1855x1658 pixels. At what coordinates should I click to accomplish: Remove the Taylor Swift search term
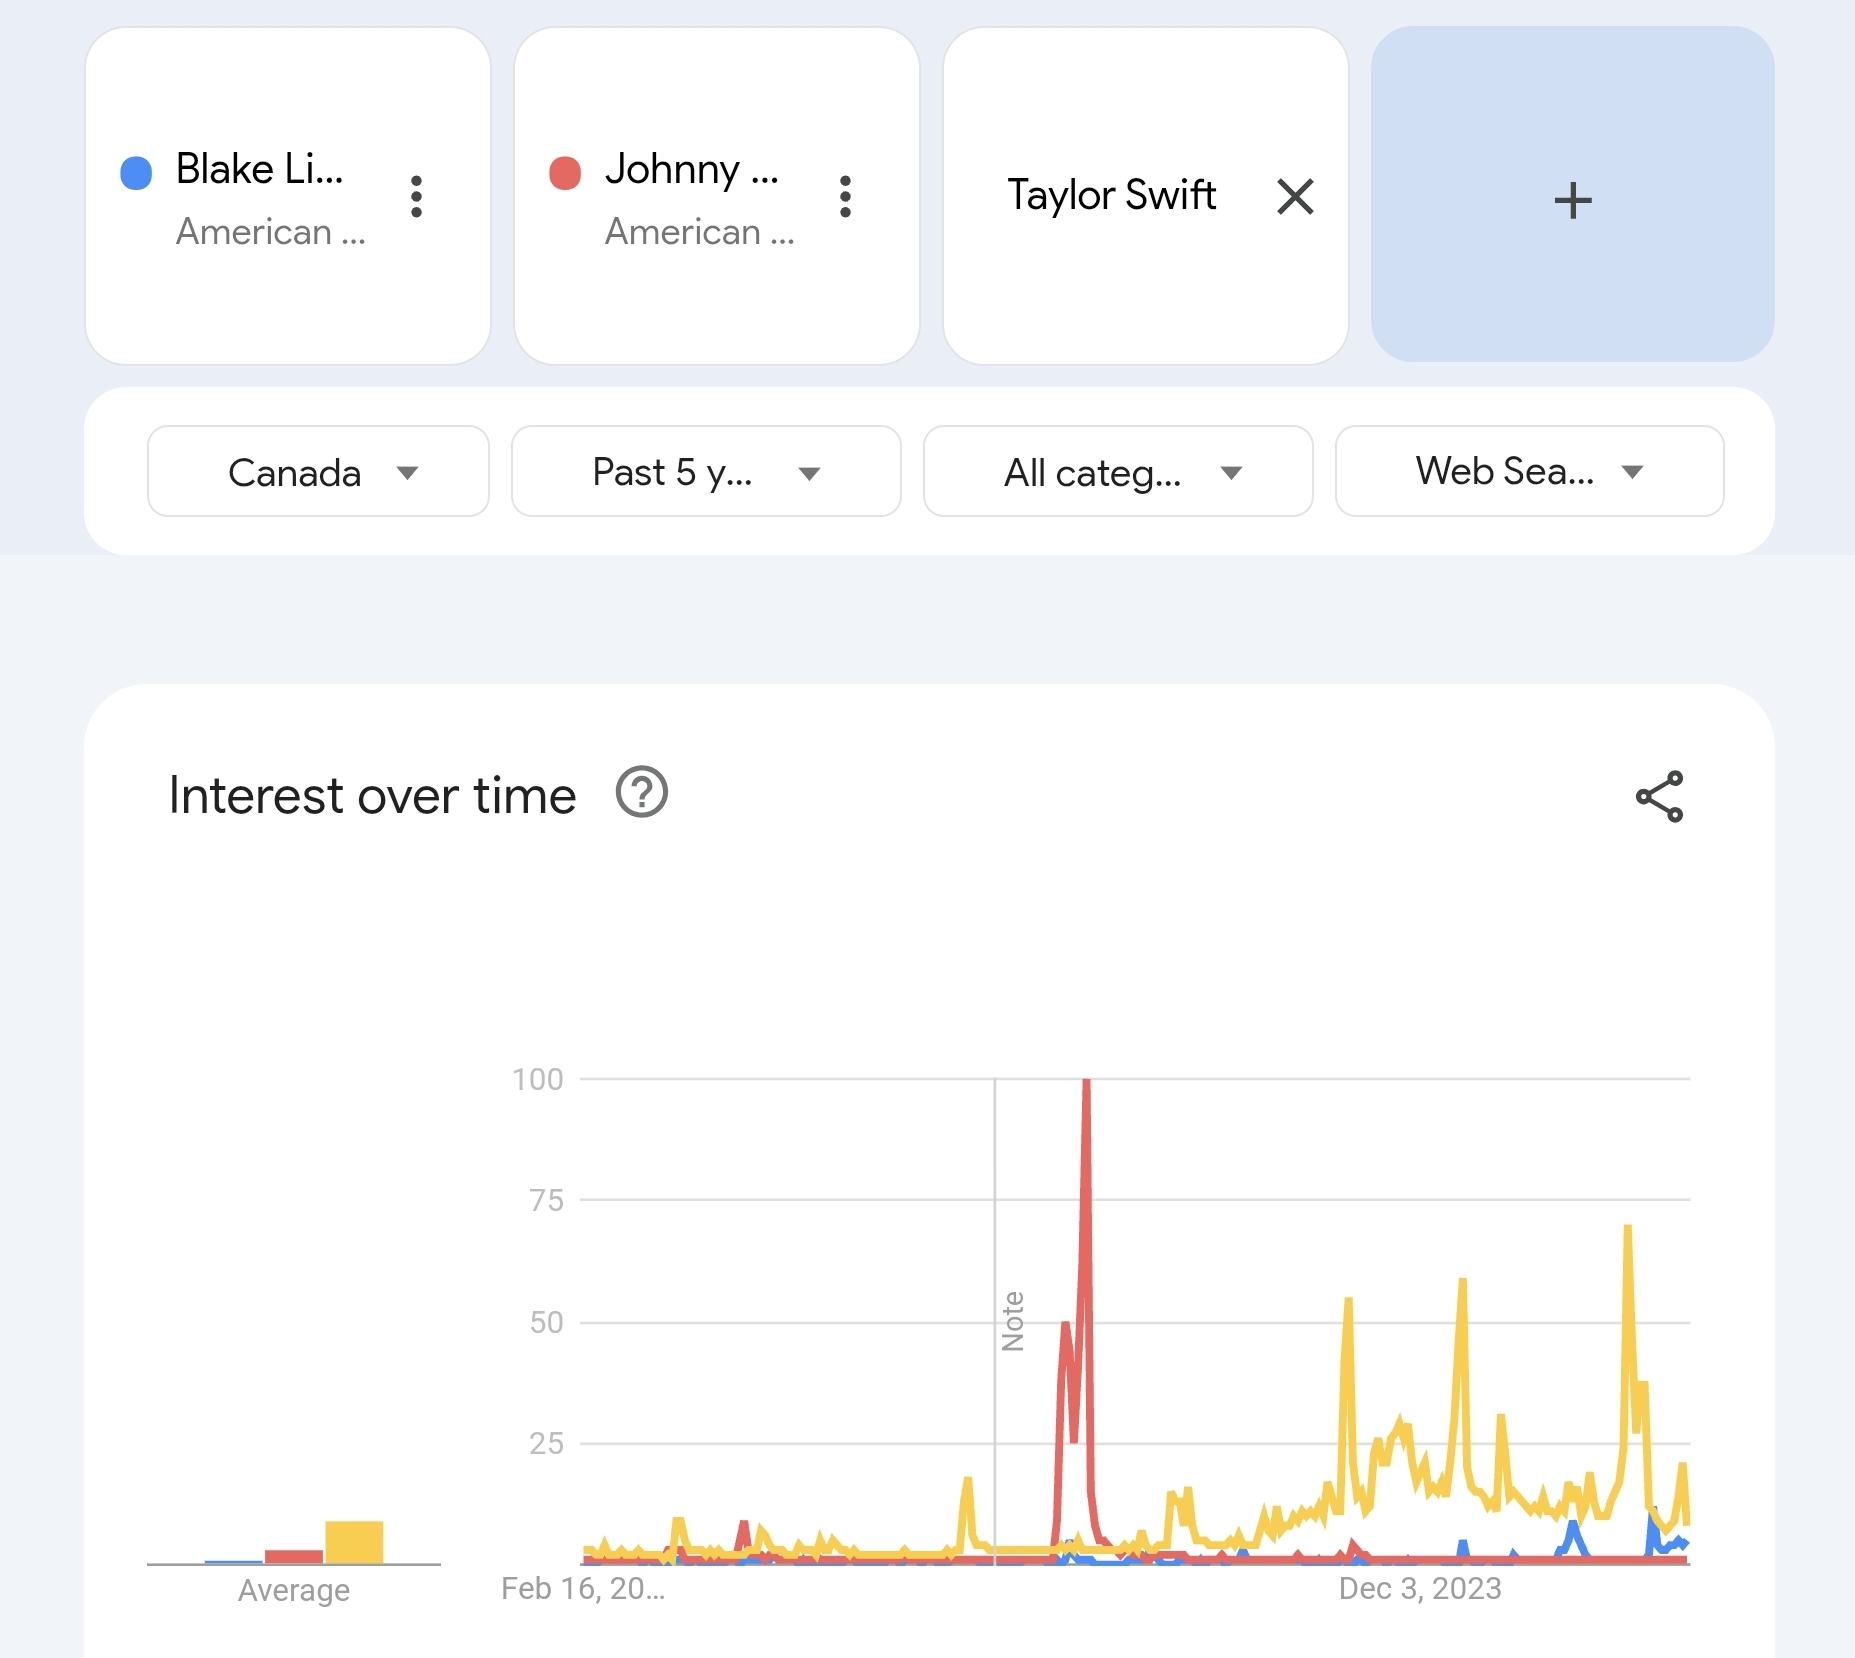click(1295, 197)
